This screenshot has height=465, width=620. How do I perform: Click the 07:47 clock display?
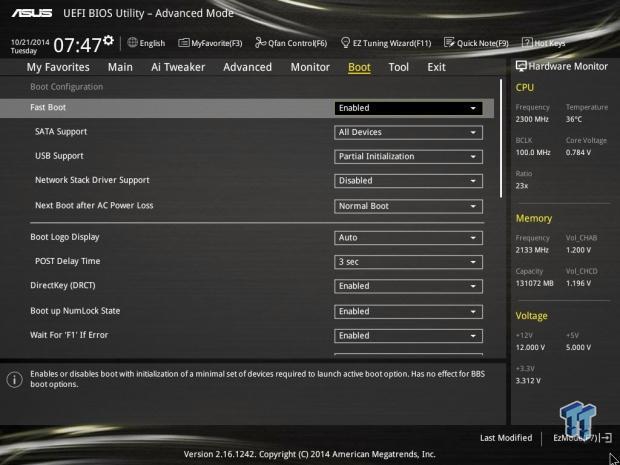pos(78,45)
